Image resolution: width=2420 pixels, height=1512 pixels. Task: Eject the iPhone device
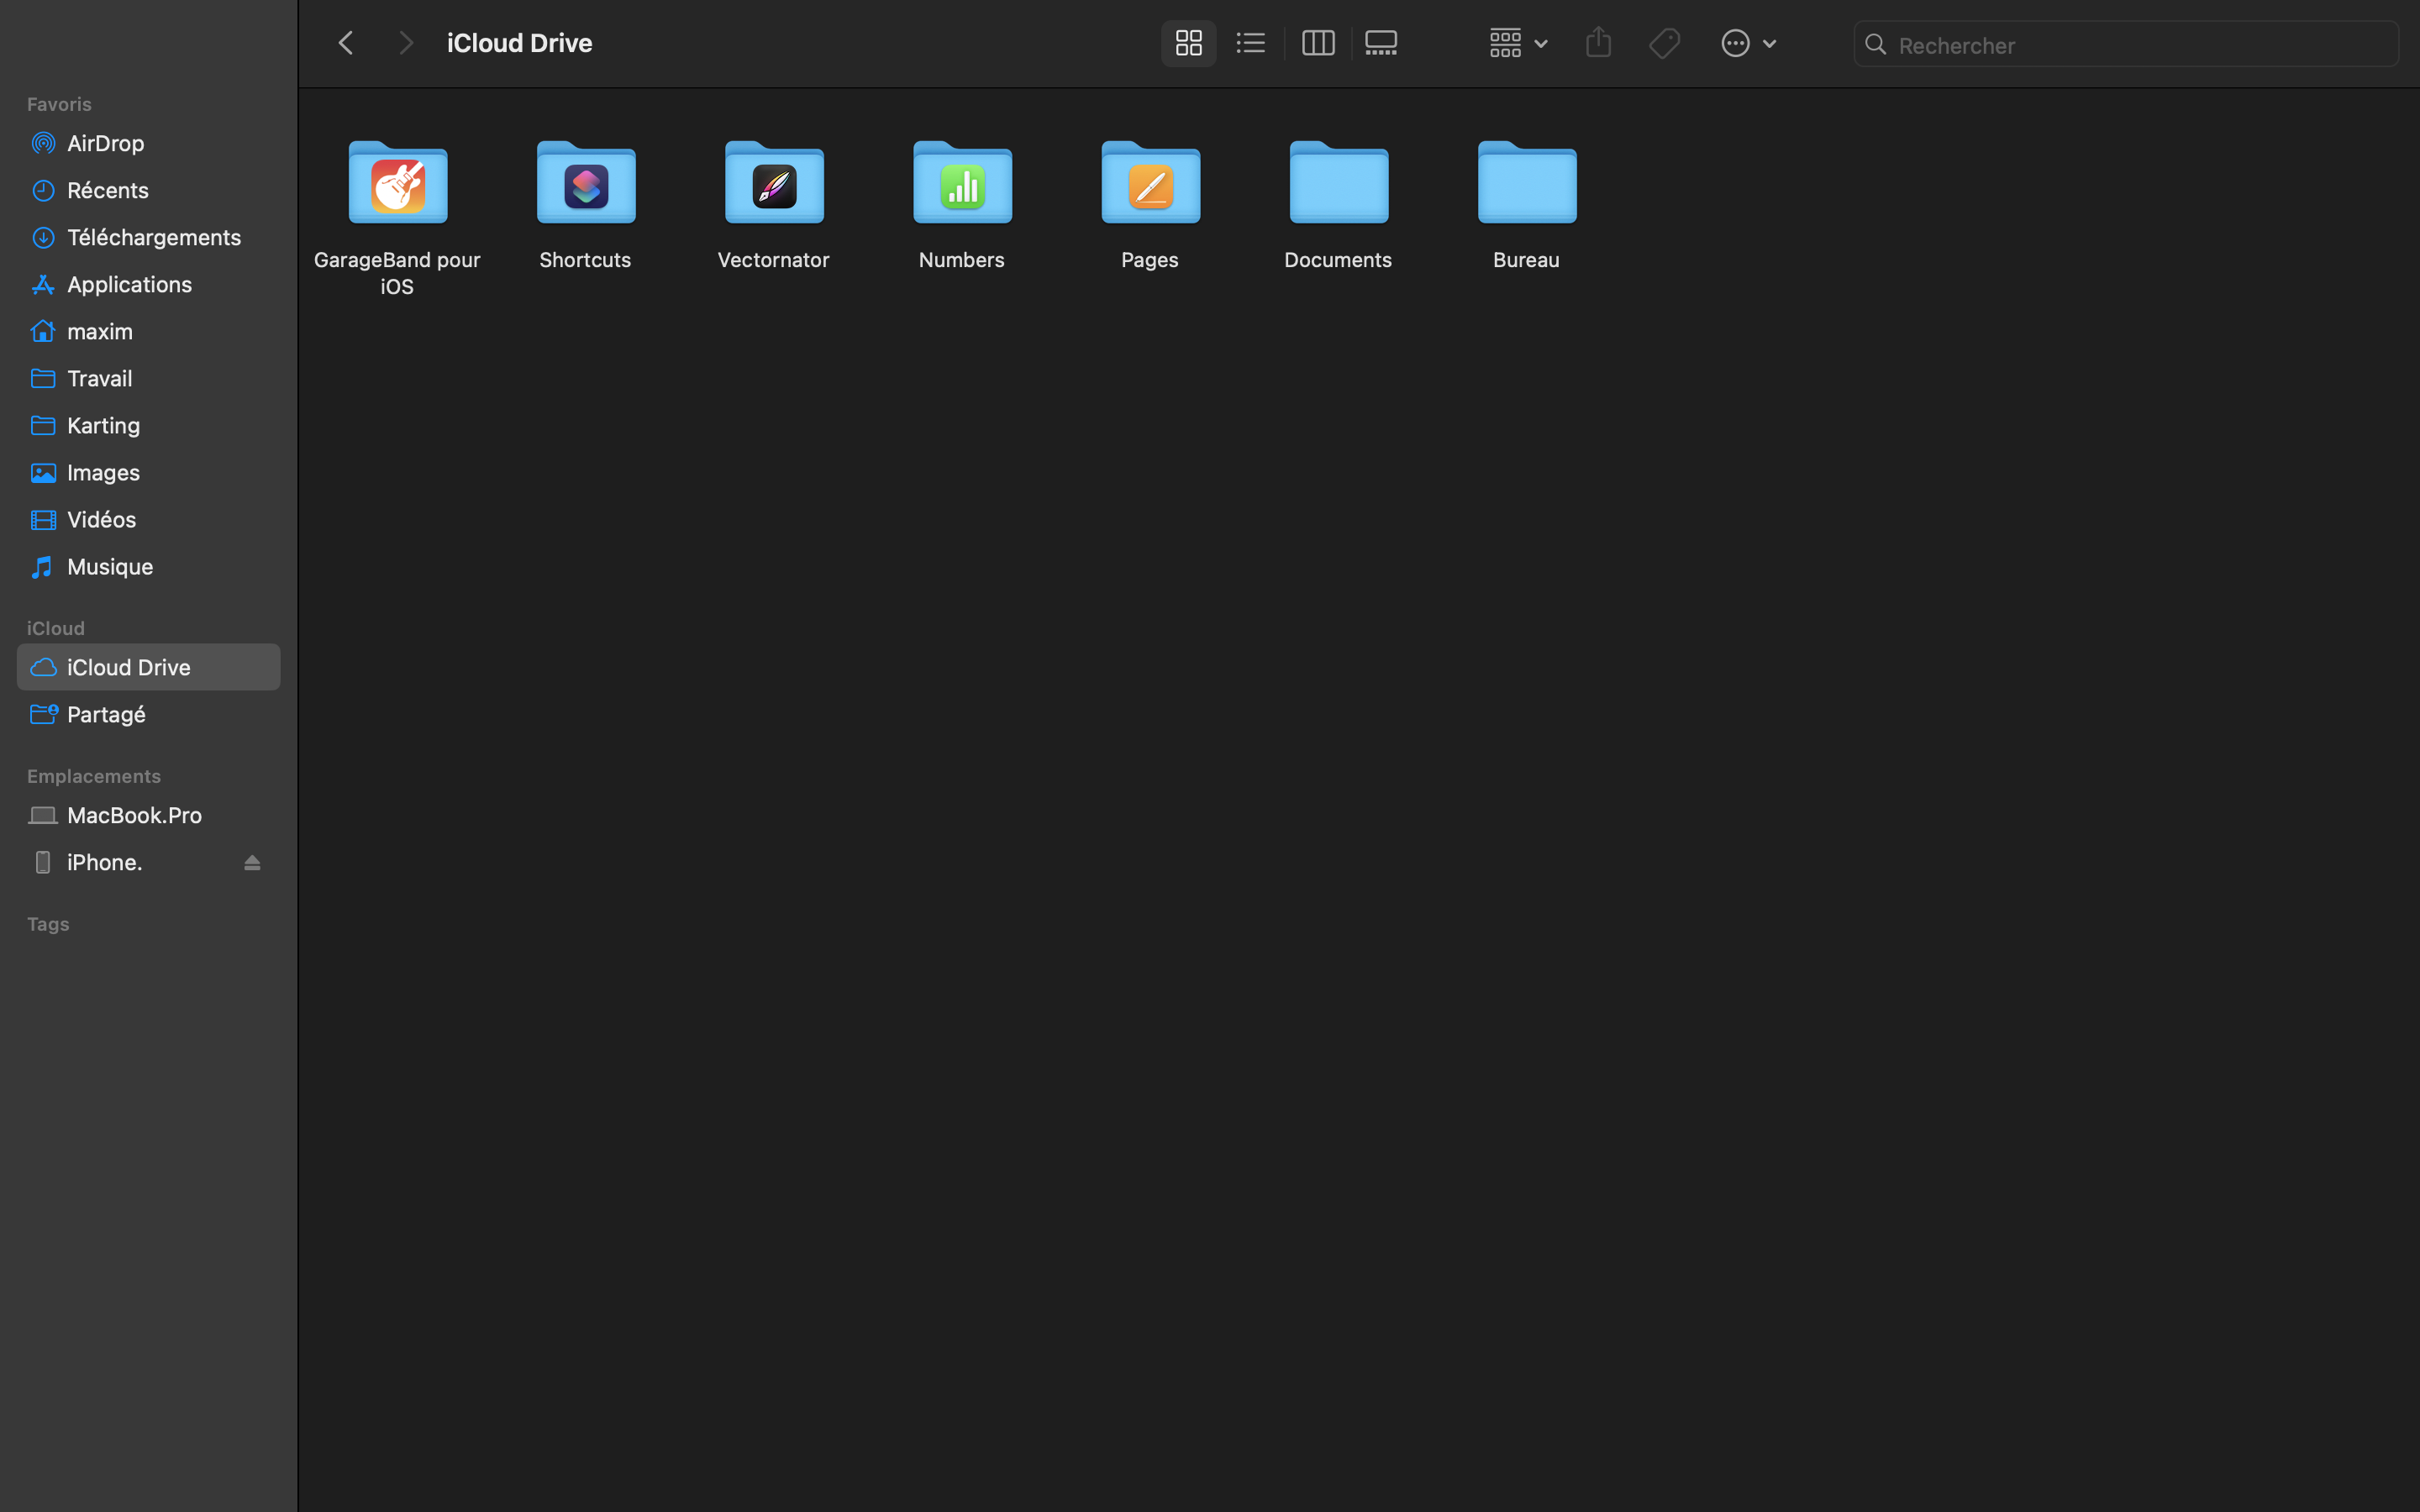click(252, 862)
